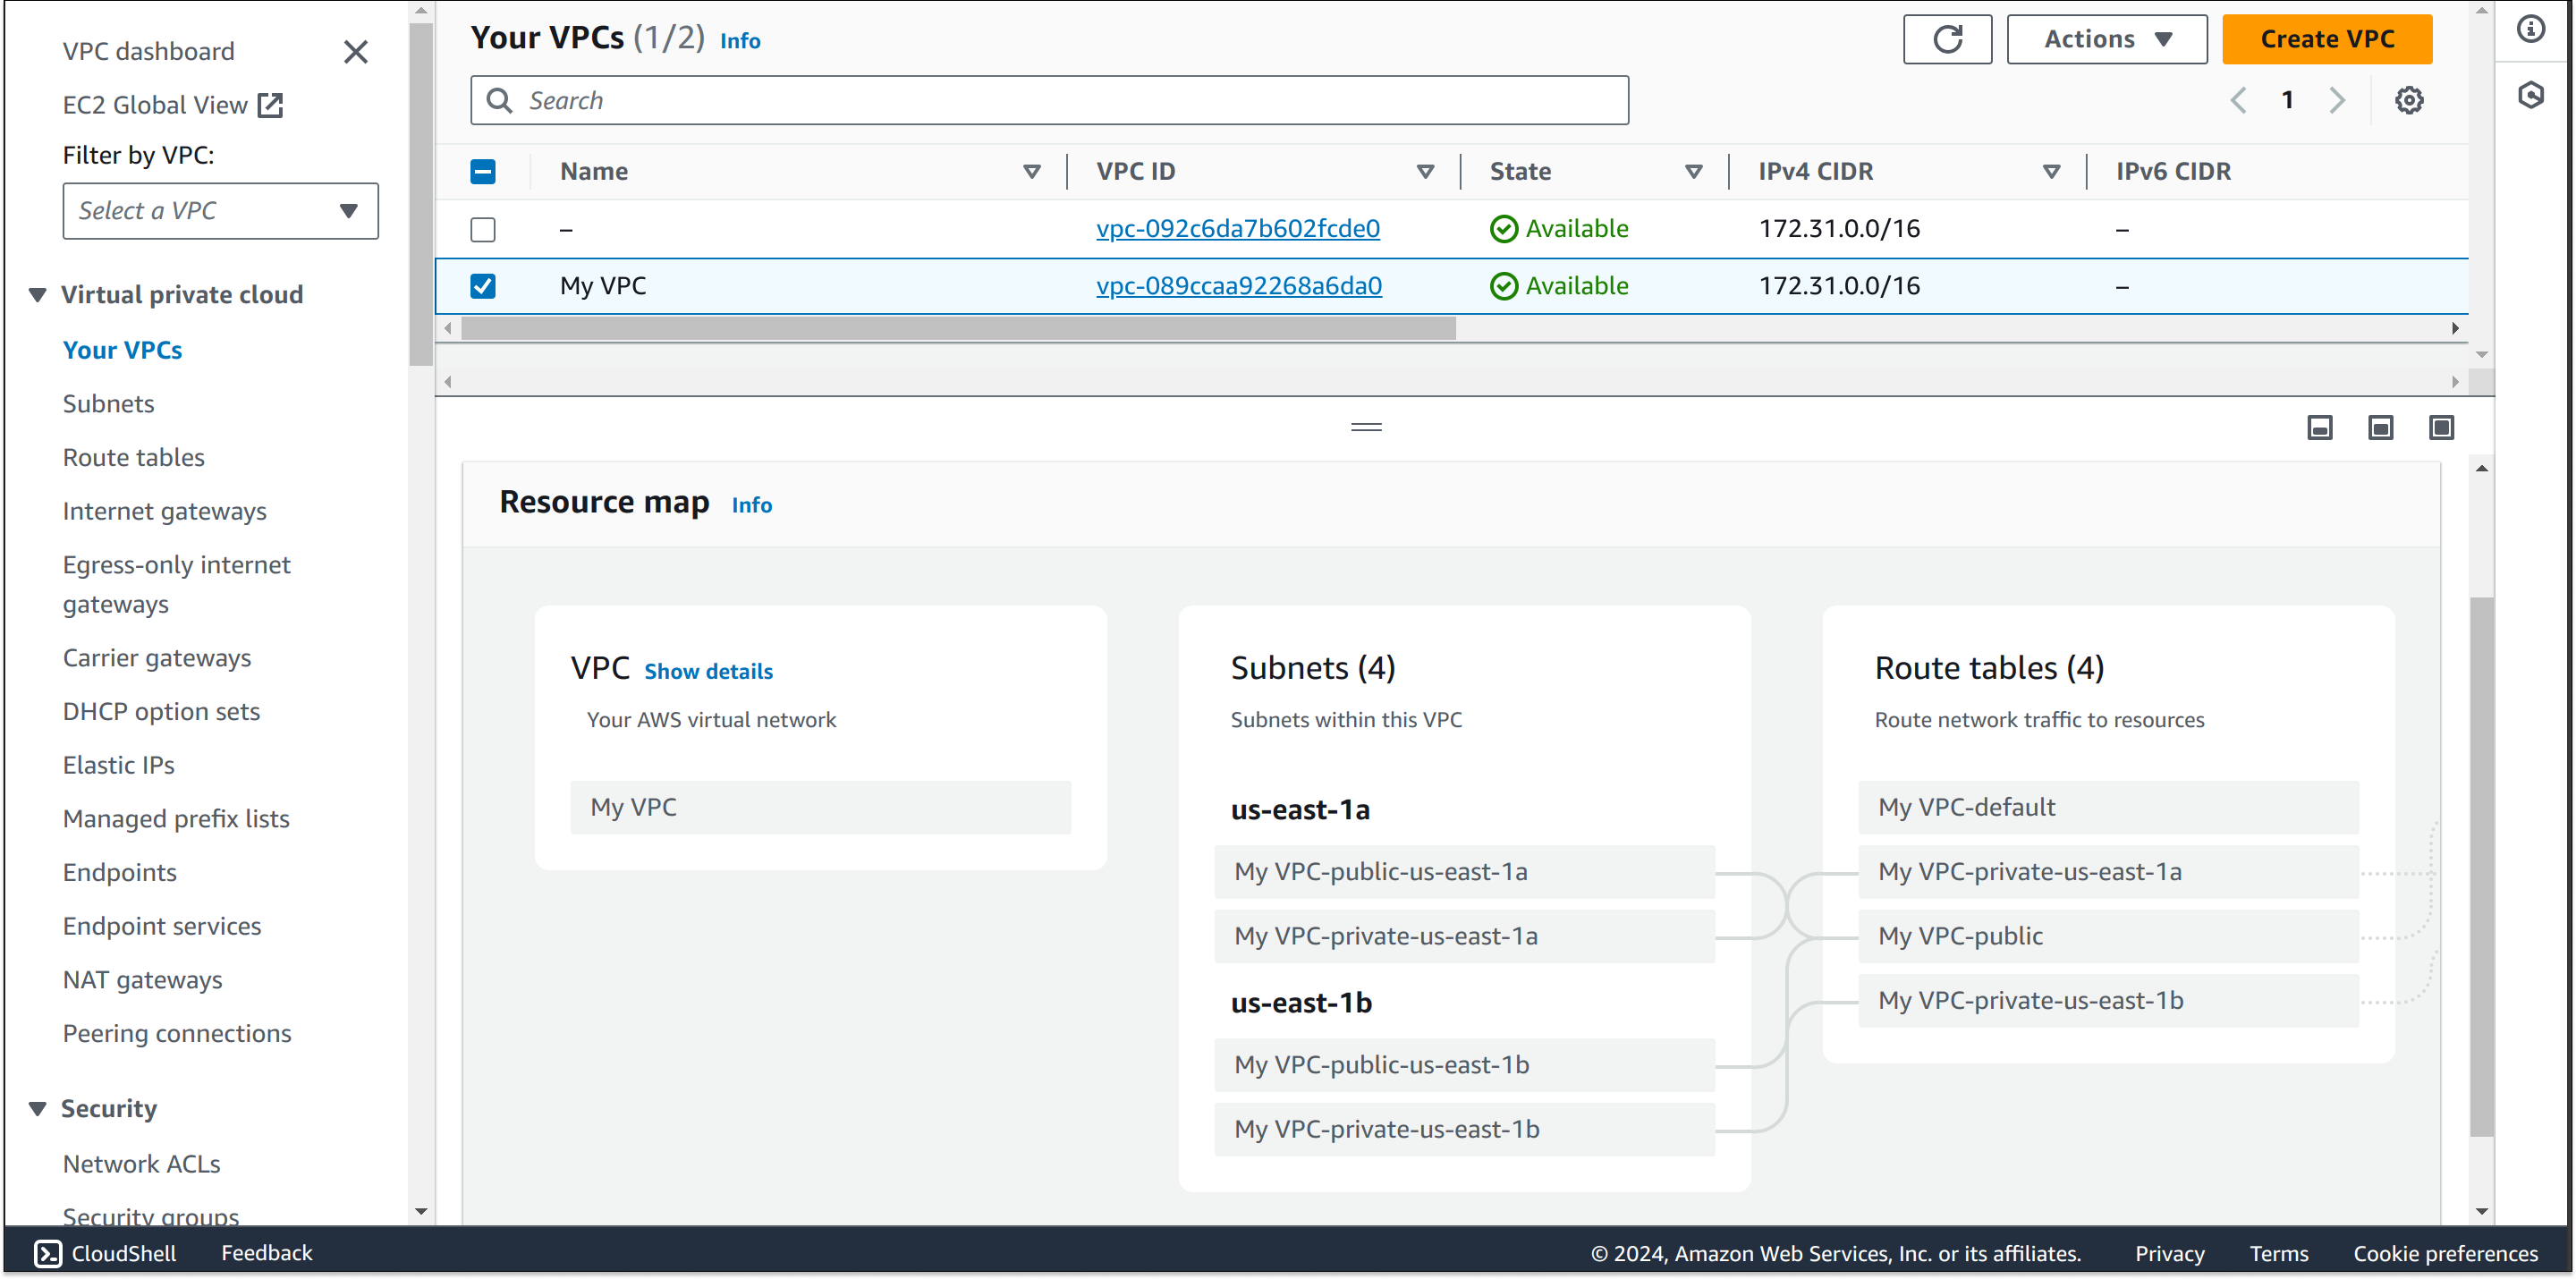Click inside the VPC search field
2576x1279 pixels.
coord(1048,99)
